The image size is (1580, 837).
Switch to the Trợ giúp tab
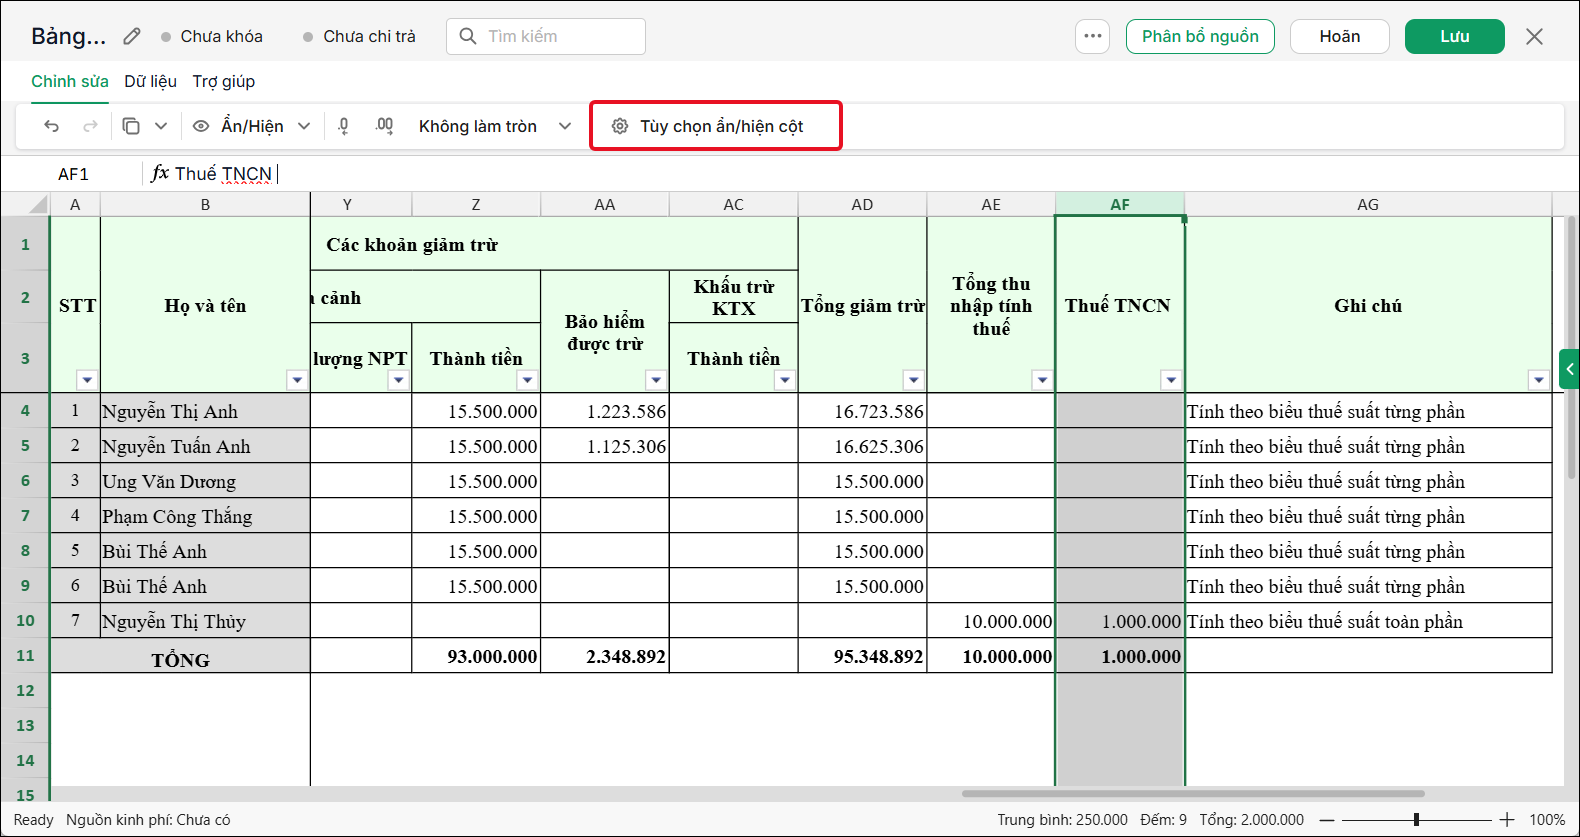[224, 81]
